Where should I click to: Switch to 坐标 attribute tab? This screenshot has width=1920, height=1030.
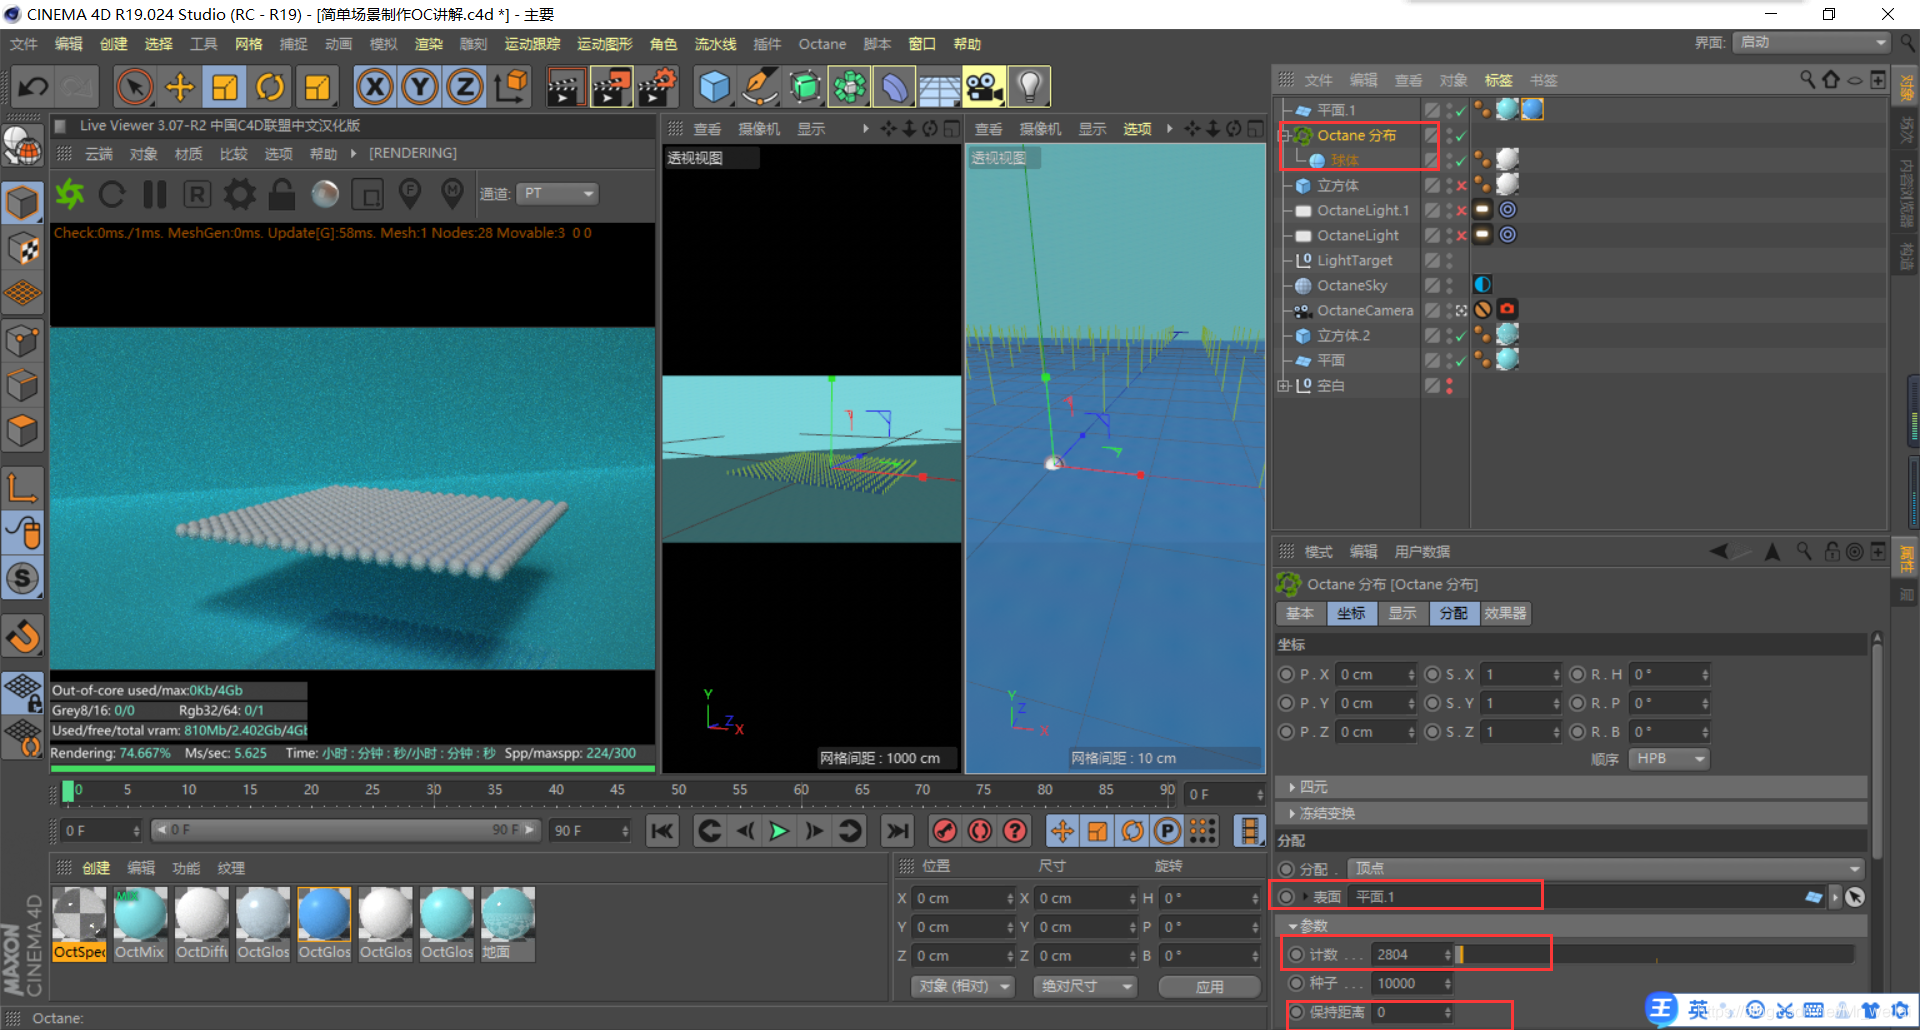click(1351, 613)
